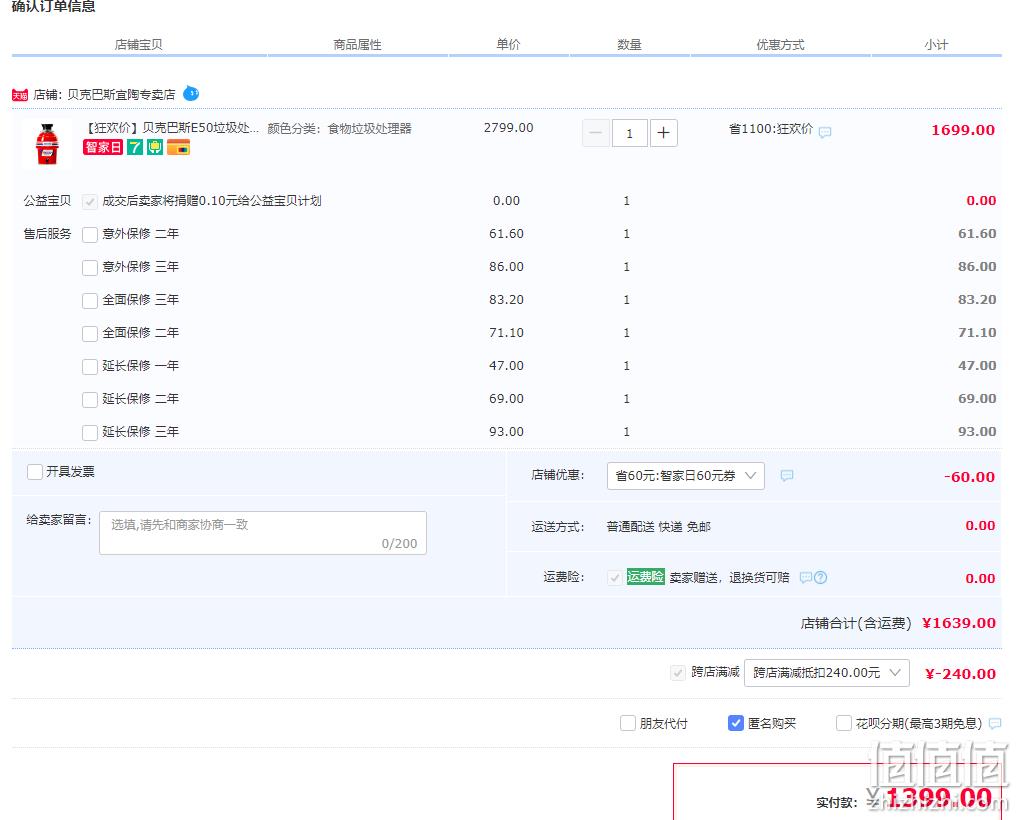Click the green shield guarantee badge

coord(155,147)
